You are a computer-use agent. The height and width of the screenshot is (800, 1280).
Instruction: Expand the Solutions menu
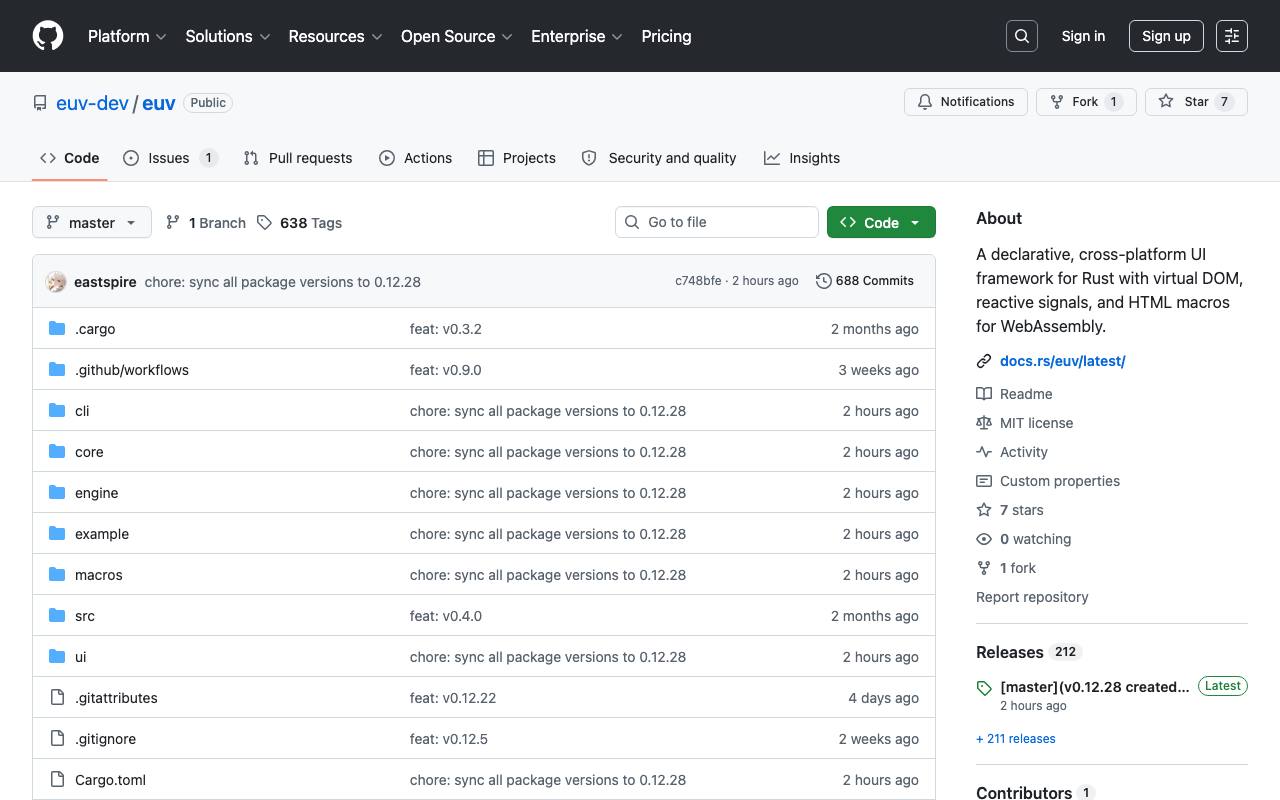click(228, 36)
